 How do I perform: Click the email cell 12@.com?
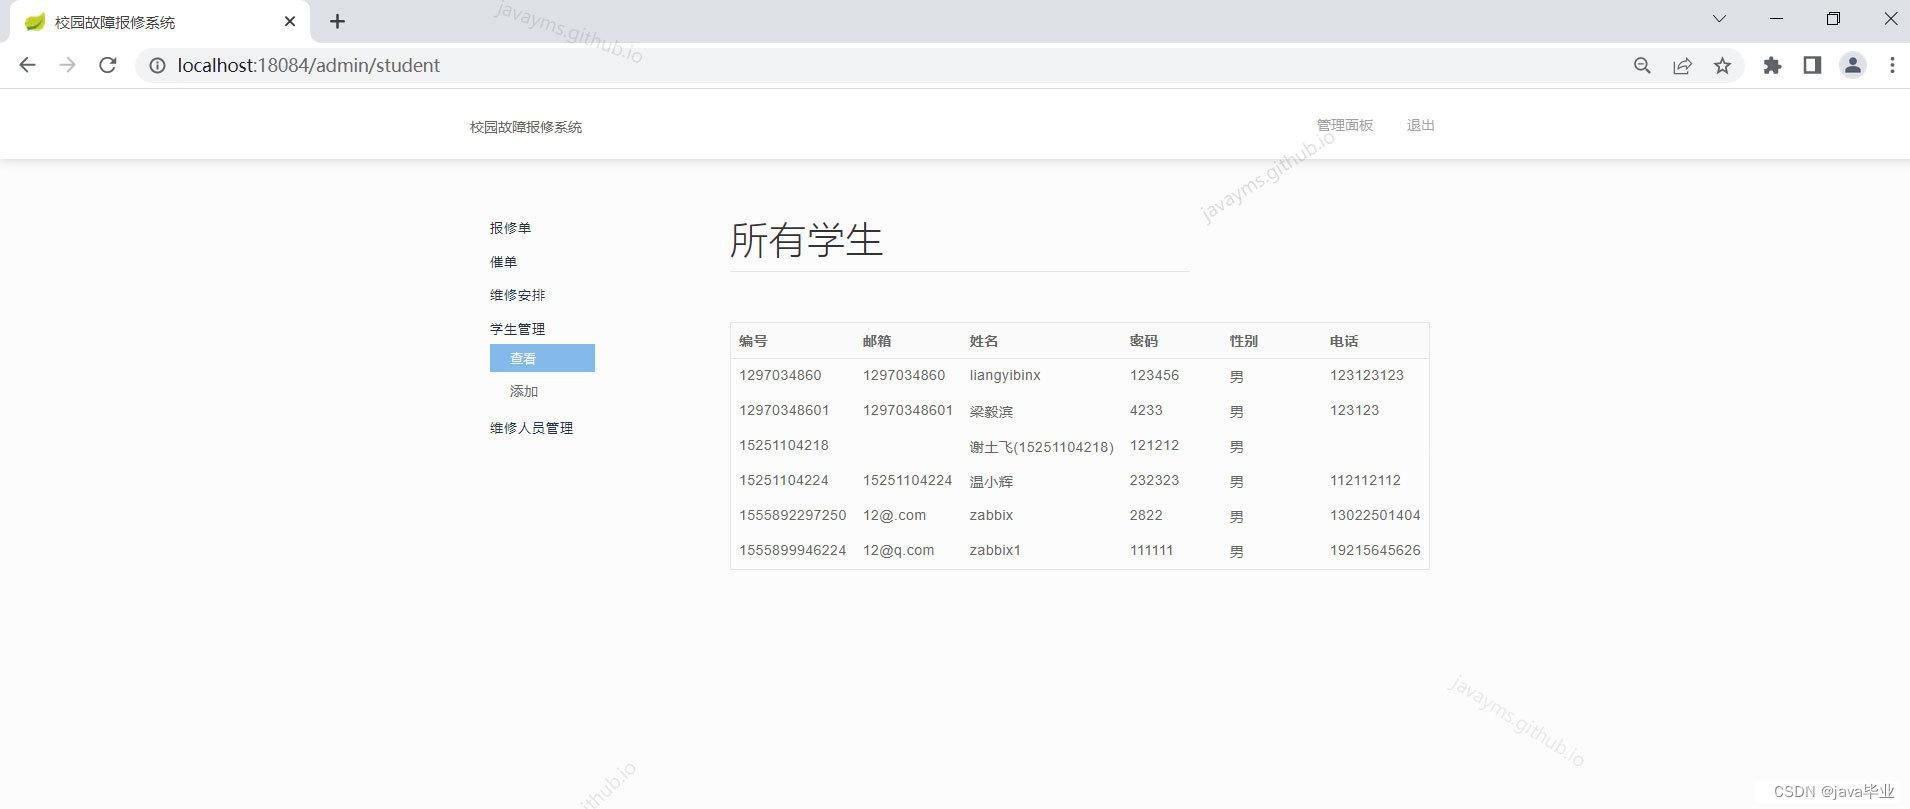[894, 516]
